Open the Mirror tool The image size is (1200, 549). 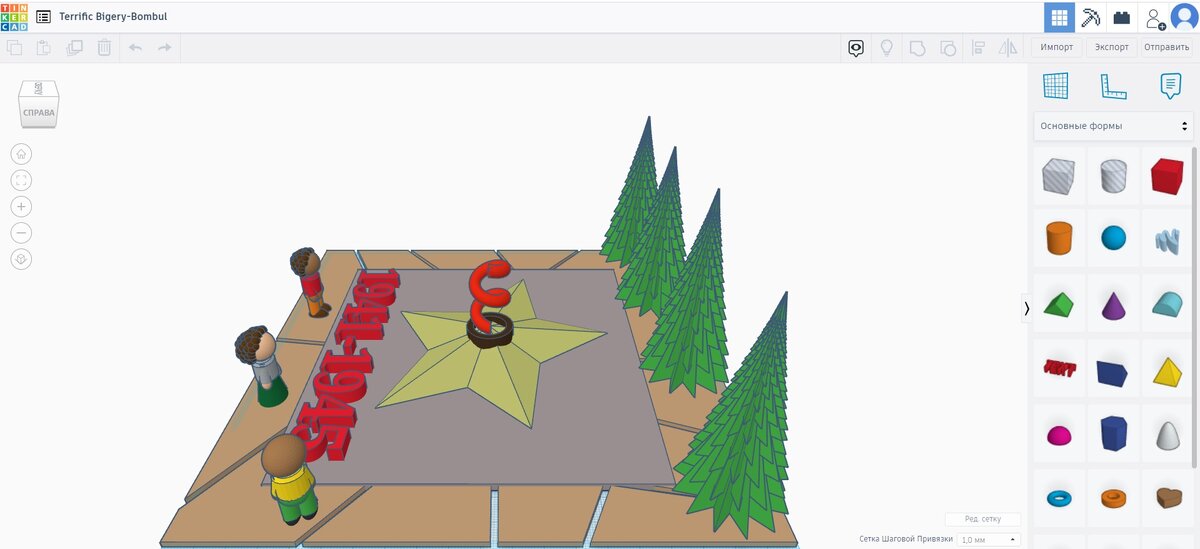[1008, 47]
